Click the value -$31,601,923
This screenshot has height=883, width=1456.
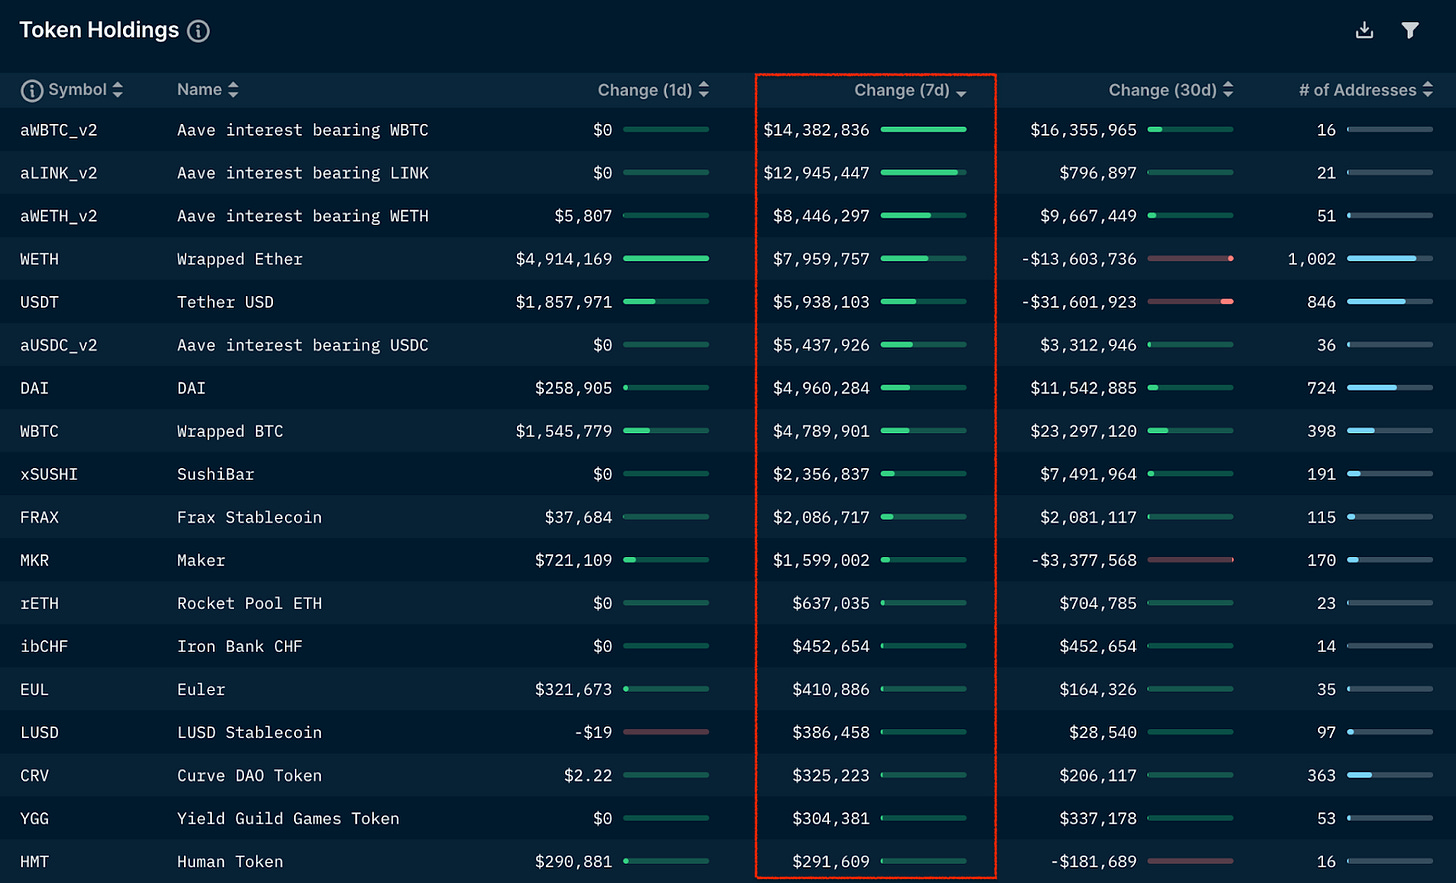tap(1079, 302)
